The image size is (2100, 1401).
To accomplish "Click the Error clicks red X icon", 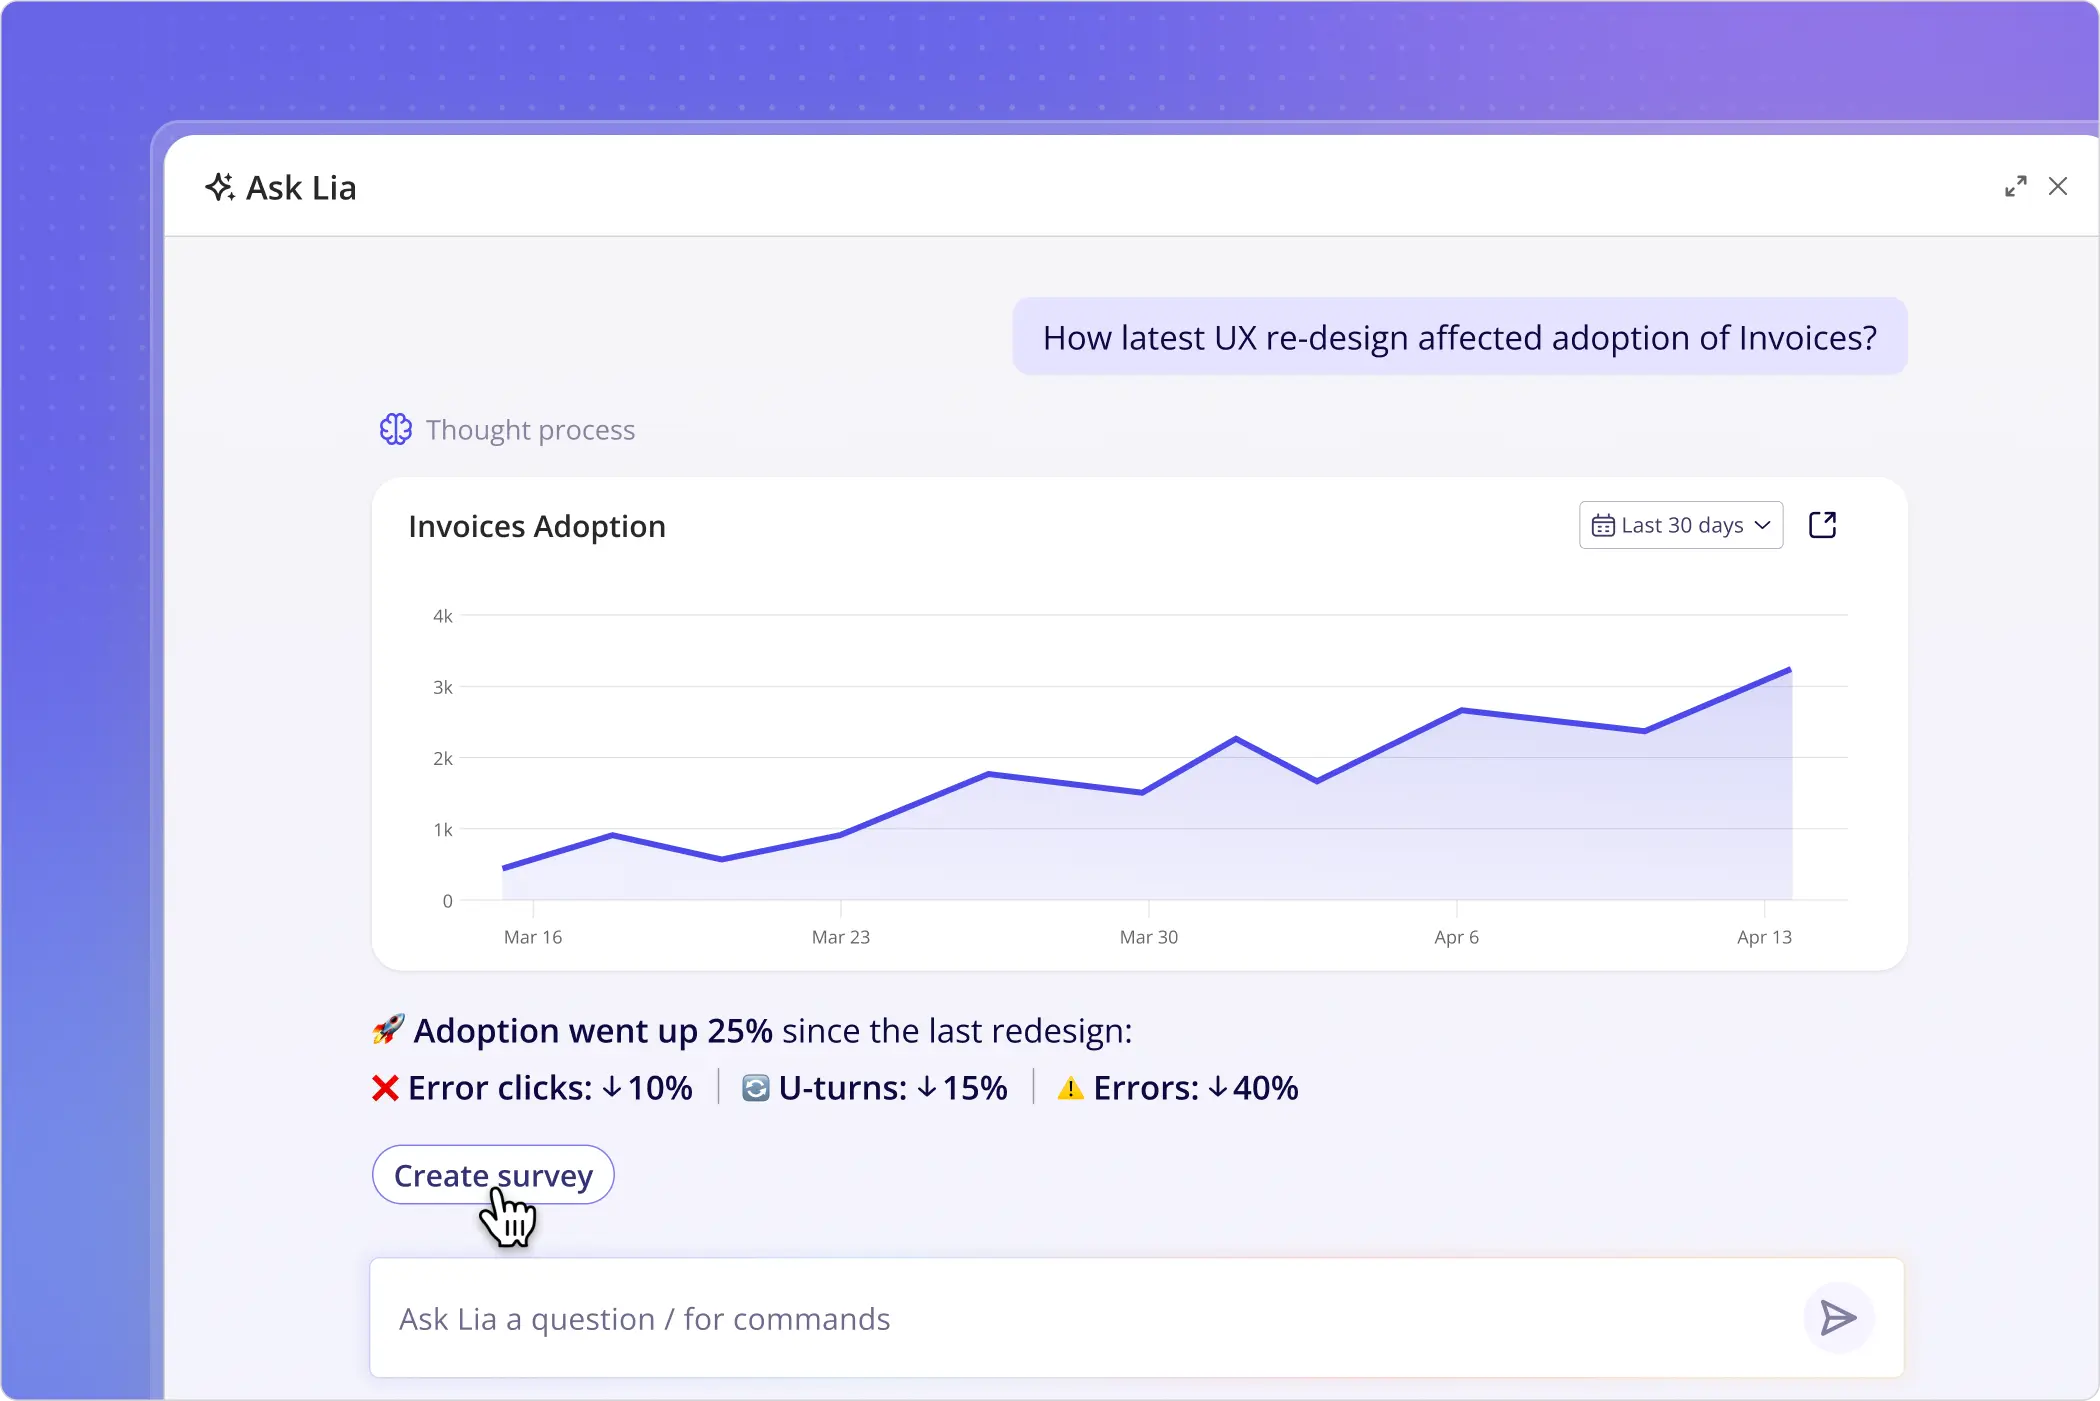I will point(385,1088).
